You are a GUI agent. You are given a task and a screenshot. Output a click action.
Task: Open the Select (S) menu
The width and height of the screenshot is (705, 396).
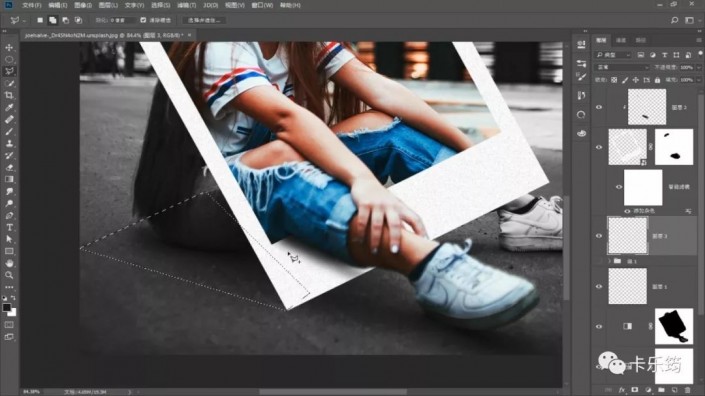(161, 5)
